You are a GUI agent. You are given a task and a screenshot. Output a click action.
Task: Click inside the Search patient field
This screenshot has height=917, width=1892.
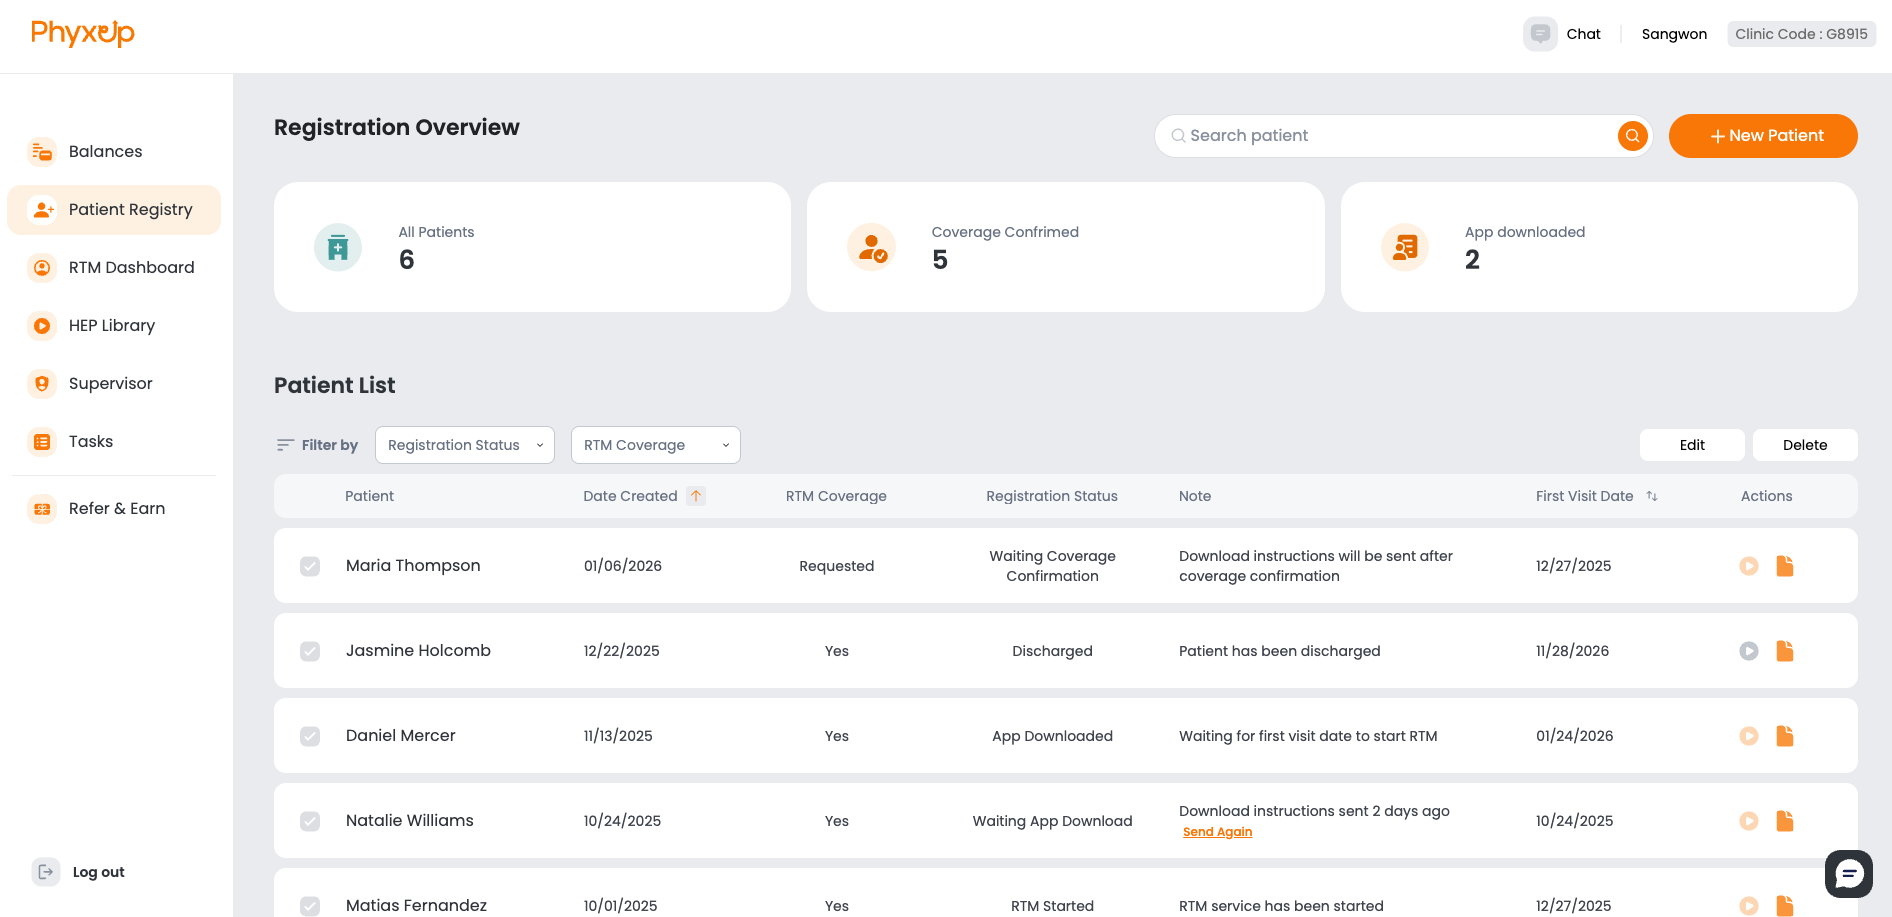pyautogui.click(x=1350, y=135)
